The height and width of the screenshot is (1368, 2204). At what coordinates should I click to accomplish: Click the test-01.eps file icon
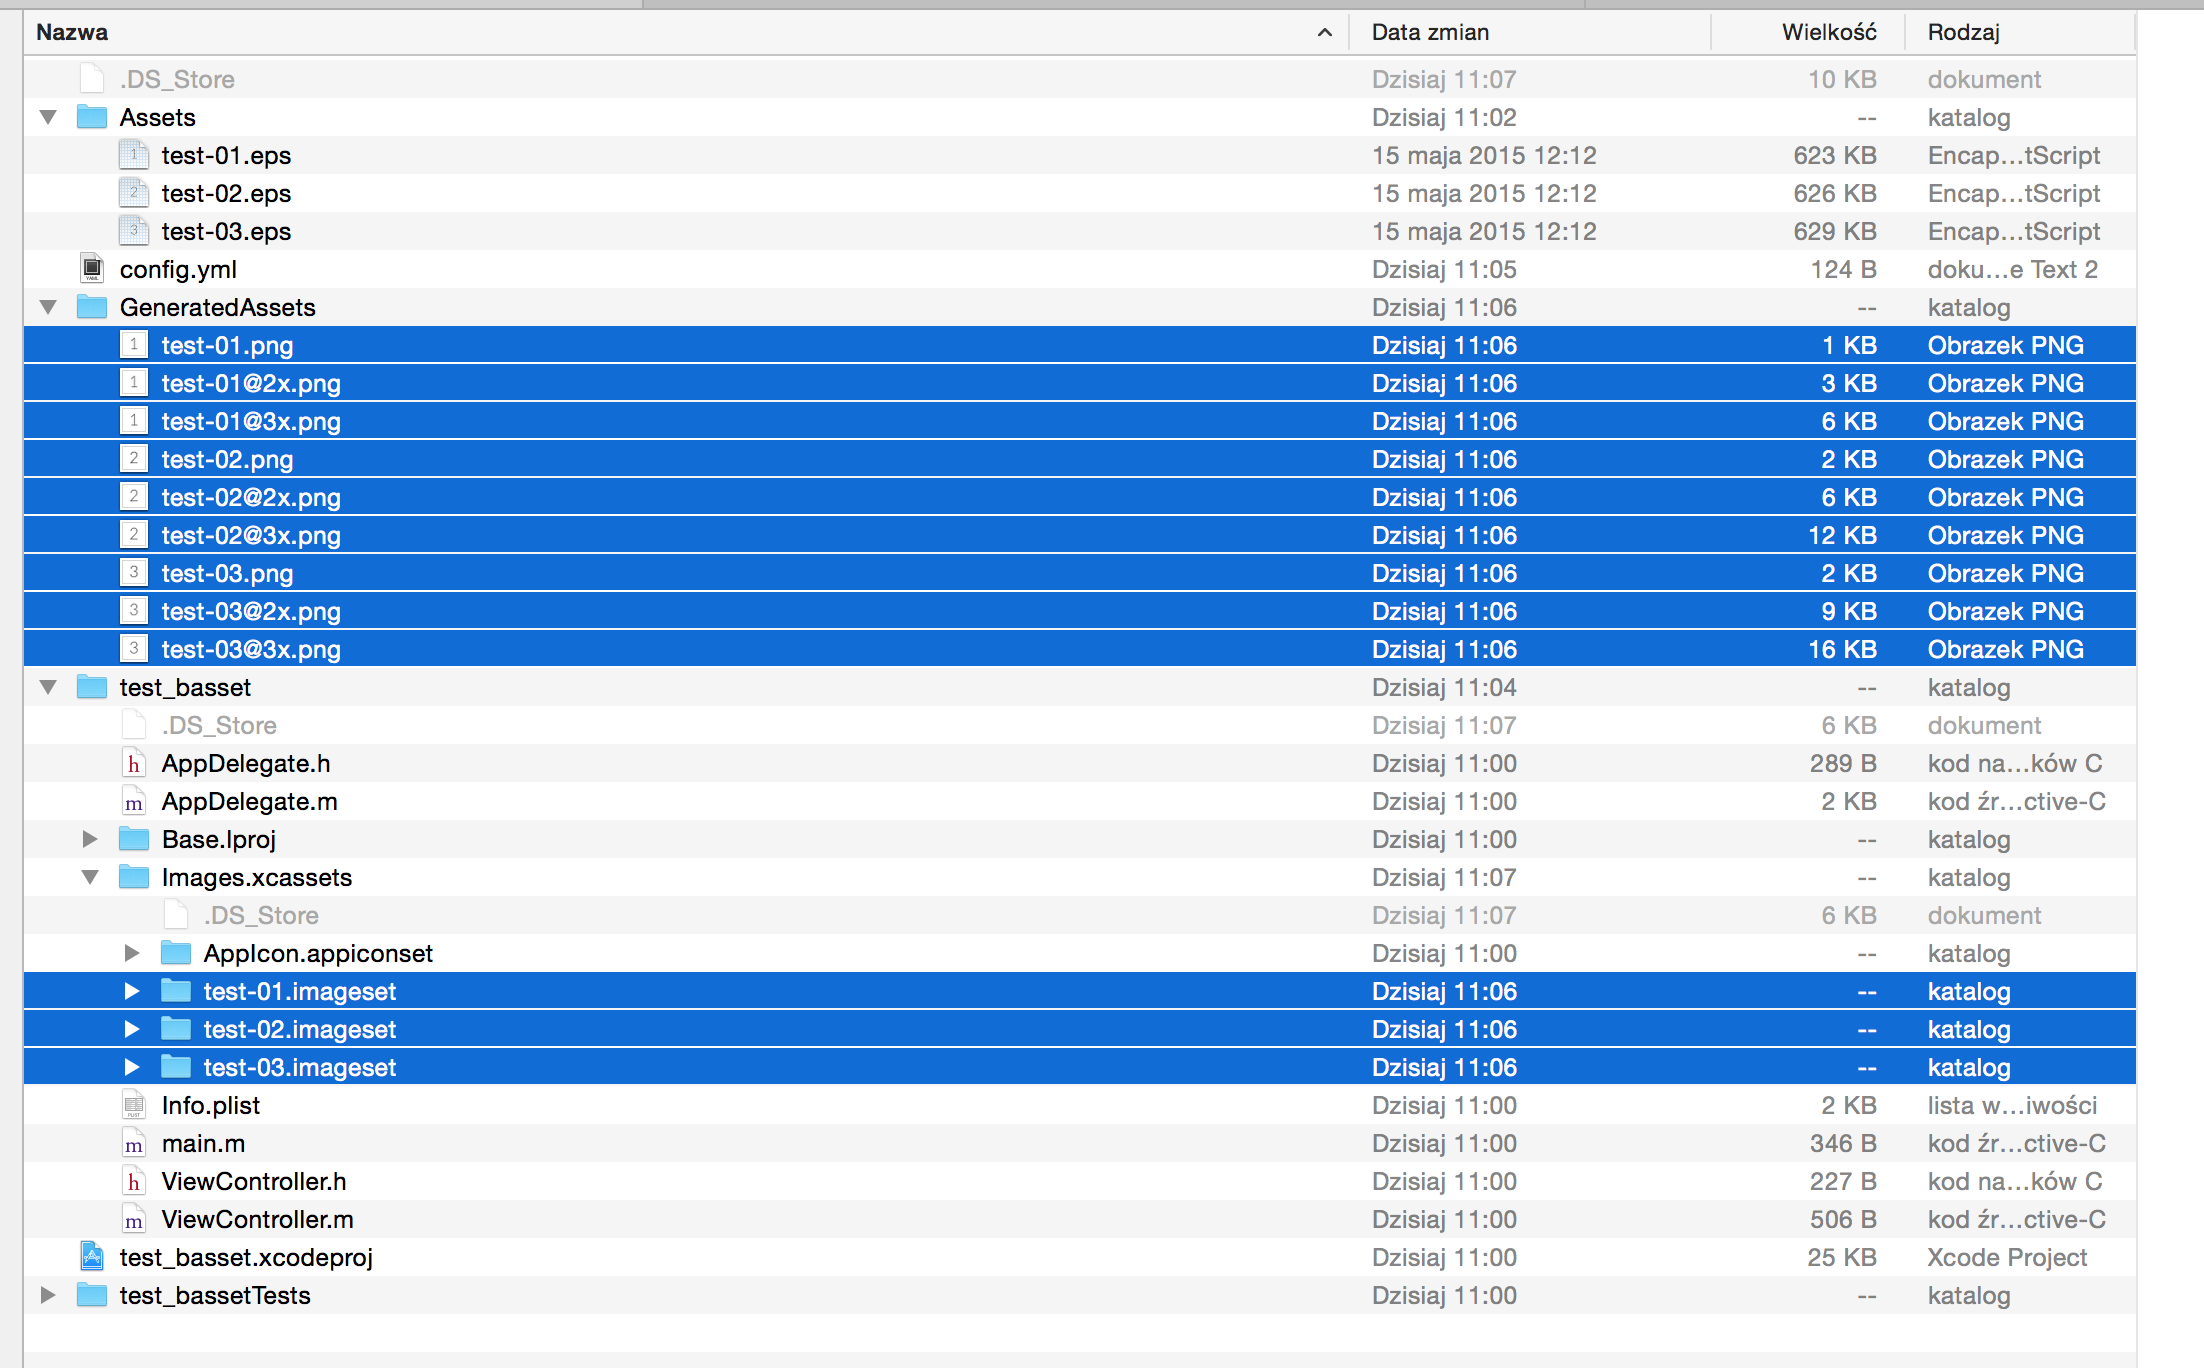coord(133,155)
